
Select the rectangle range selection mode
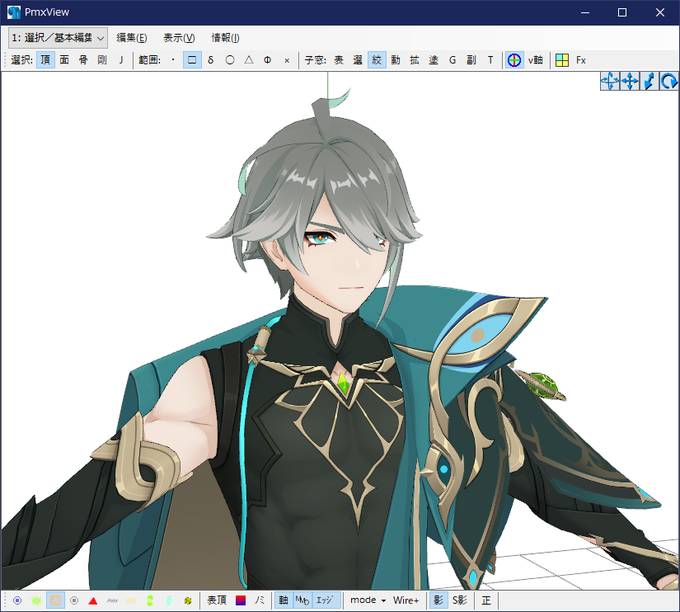point(192,60)
